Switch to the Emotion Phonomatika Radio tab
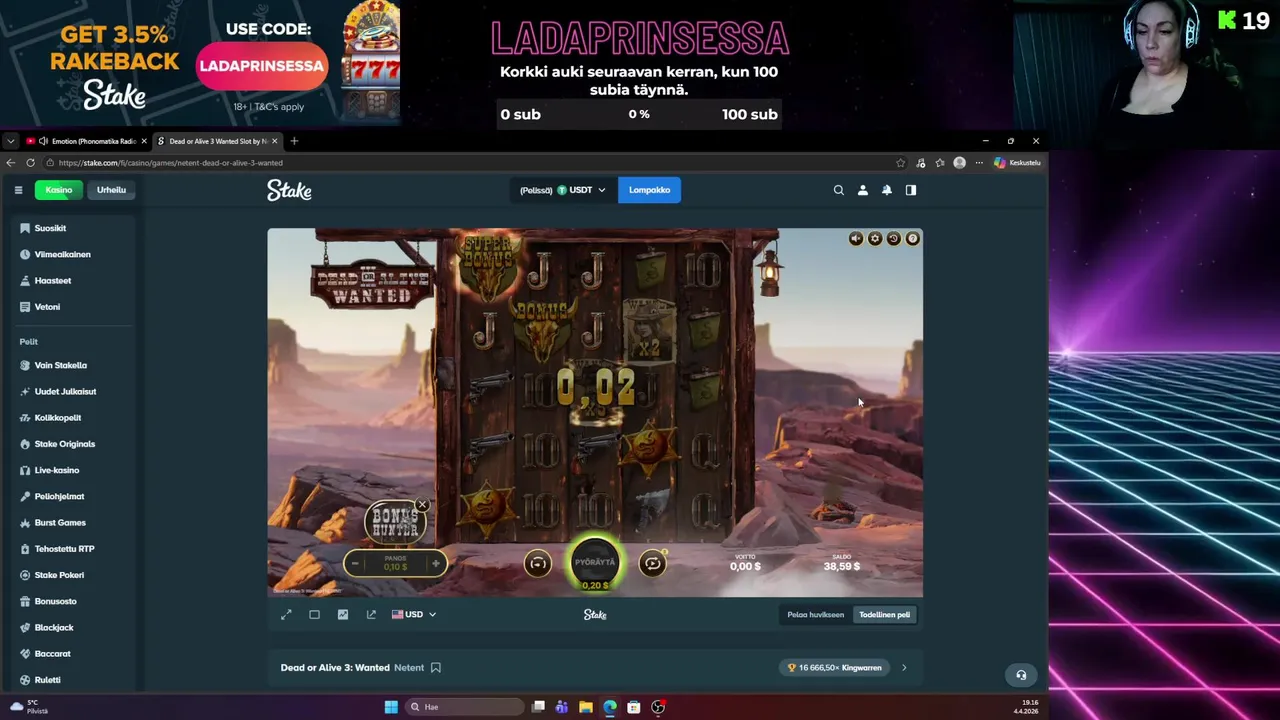 click(86, 141)
